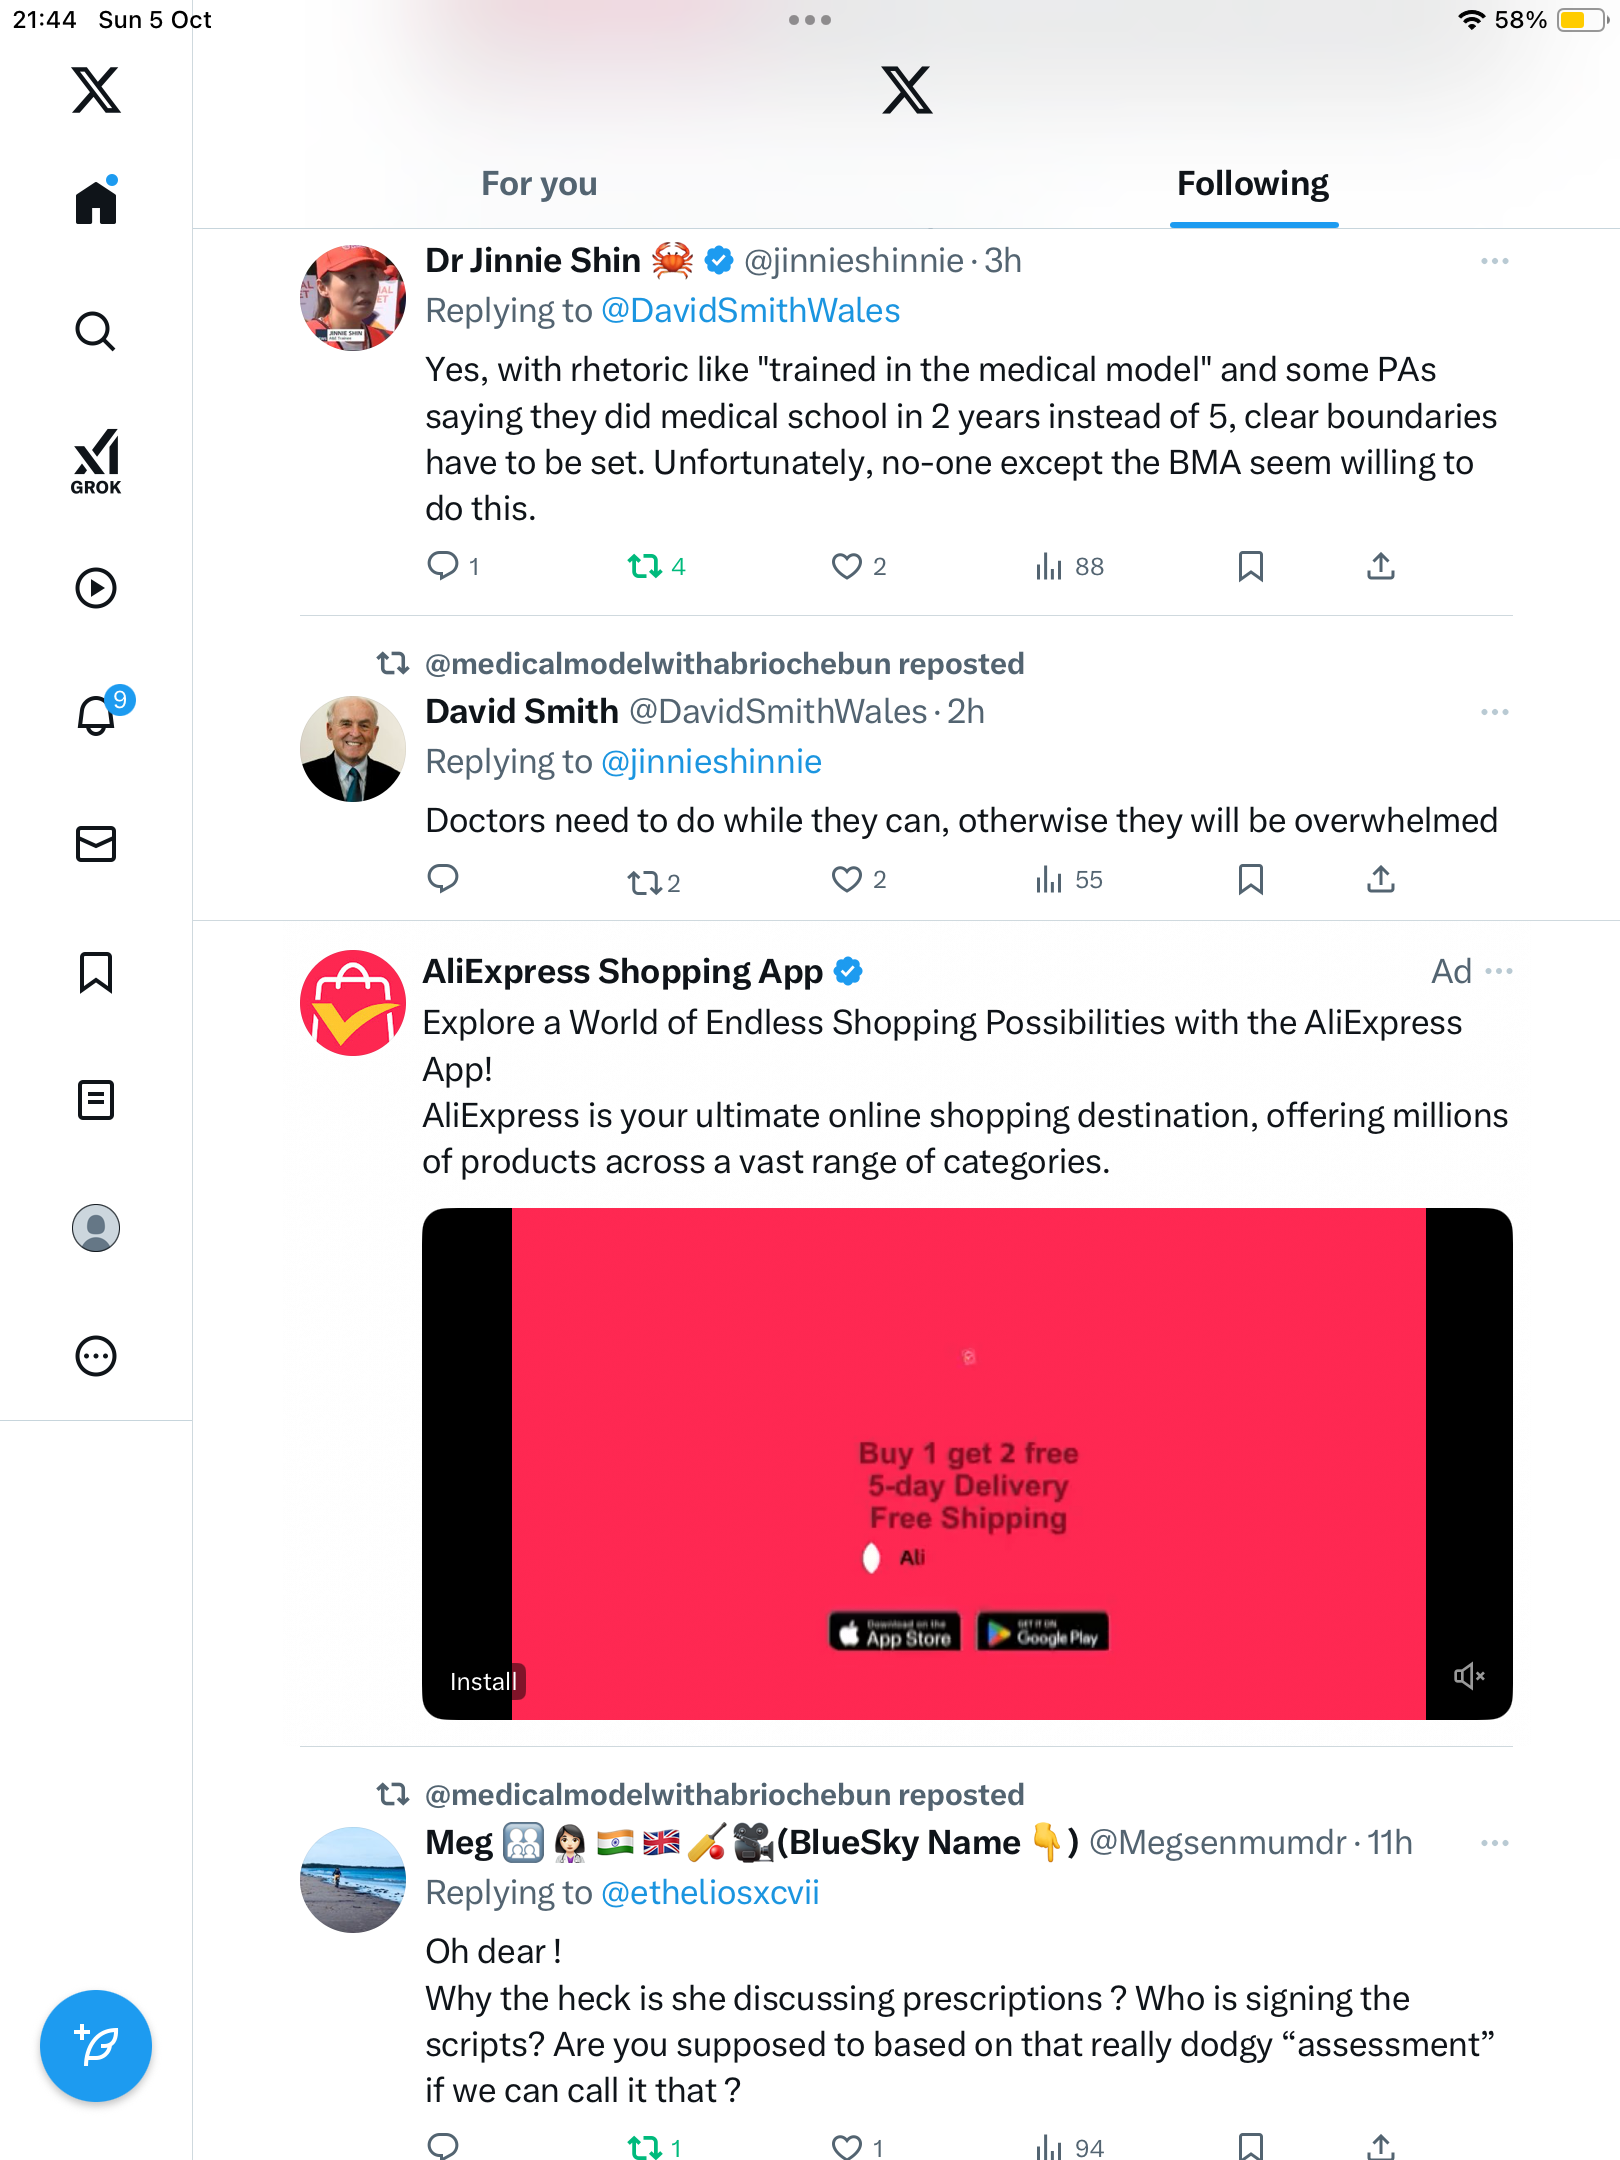Open more options on Dr Jinnie Shin's post

coord(1494,261)
